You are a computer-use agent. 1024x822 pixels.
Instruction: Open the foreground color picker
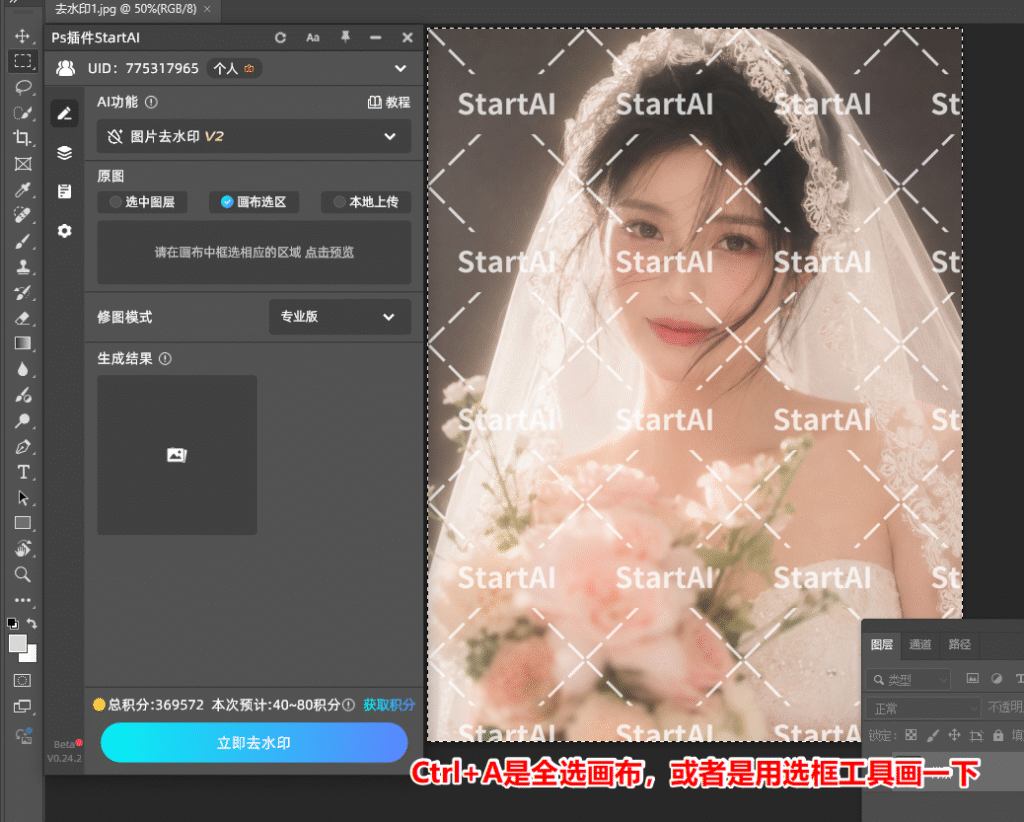pyautogui.click(x=18, y=643)
